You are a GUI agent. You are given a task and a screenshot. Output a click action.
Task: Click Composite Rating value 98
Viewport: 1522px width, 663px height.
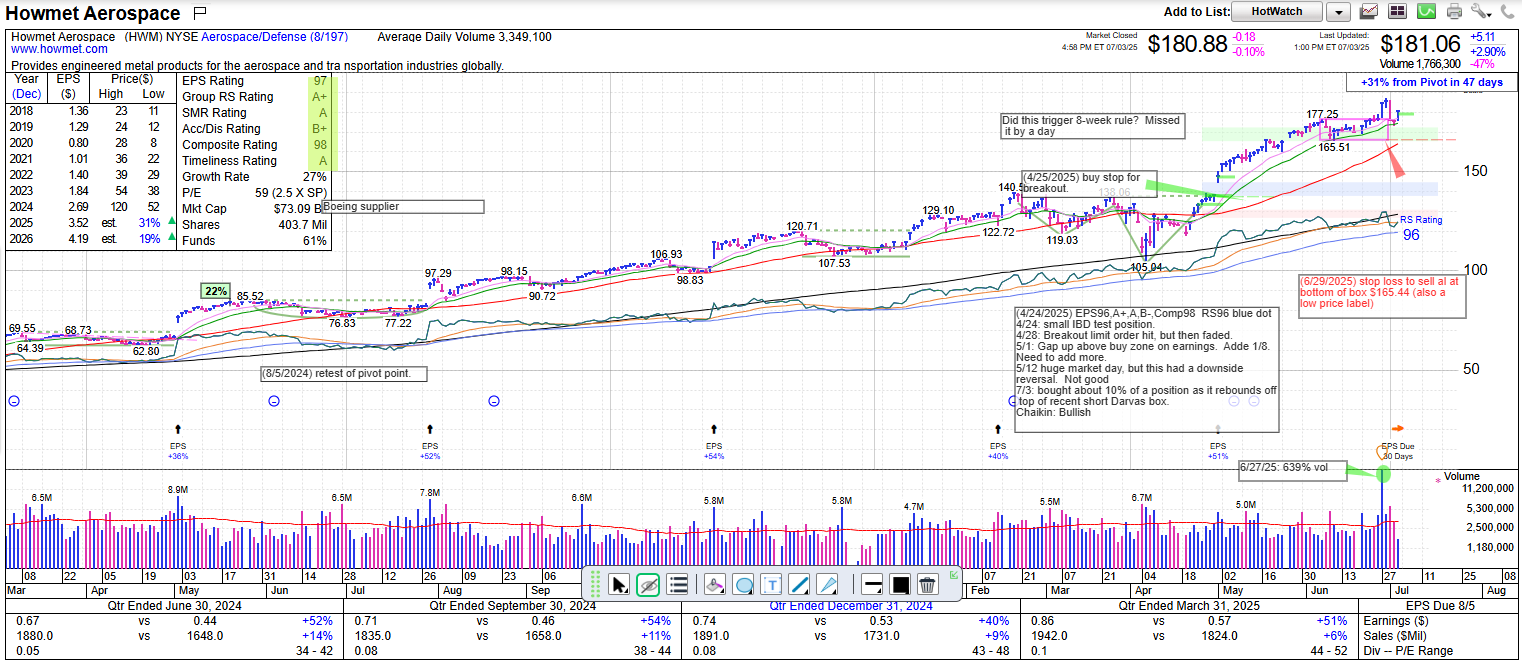(x=320, y=145)
